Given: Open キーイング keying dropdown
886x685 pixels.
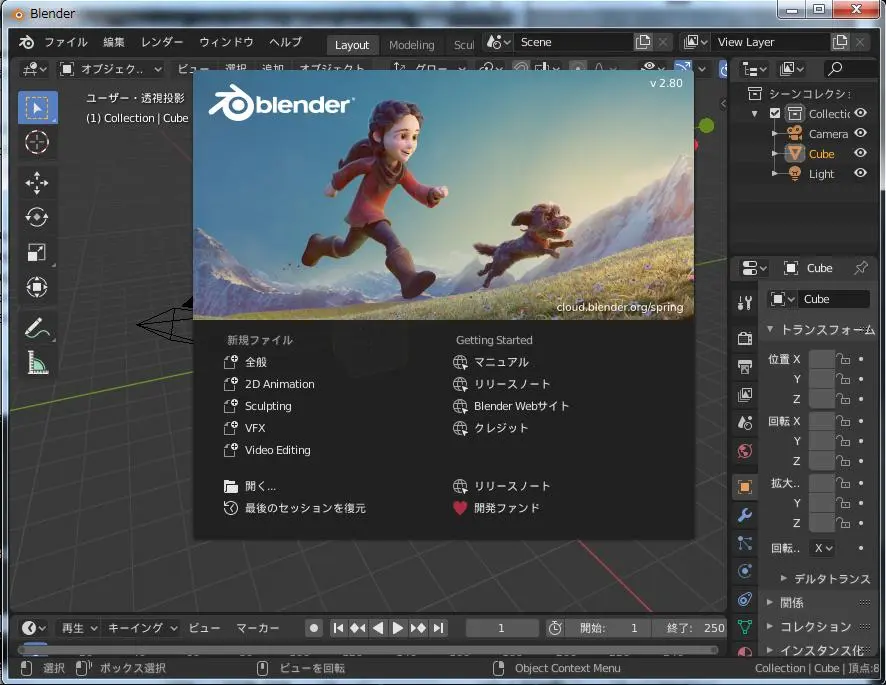Looking at the screenshot, I should point(142,628).
